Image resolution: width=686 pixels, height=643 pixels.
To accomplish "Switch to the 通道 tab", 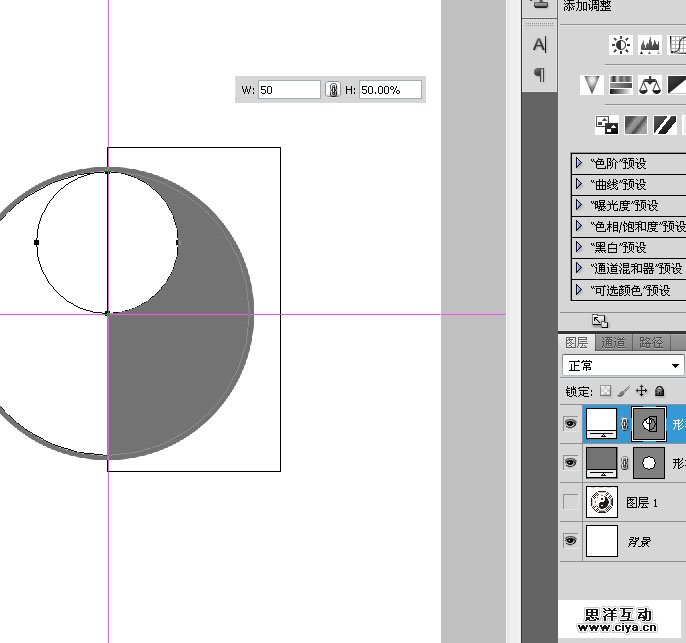I will pos(613,342).
